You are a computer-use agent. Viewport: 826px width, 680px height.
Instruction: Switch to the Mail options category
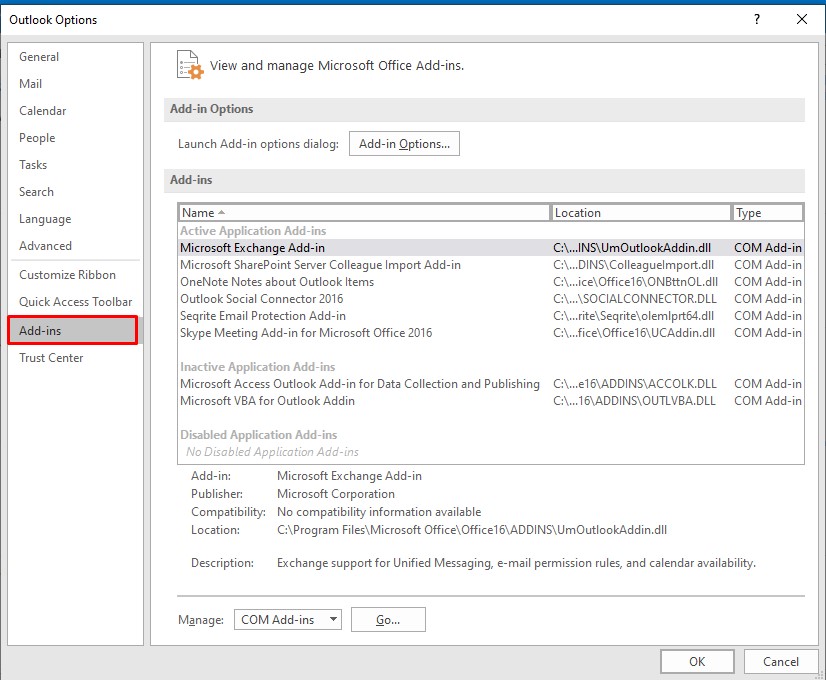[x=31, y=84]
